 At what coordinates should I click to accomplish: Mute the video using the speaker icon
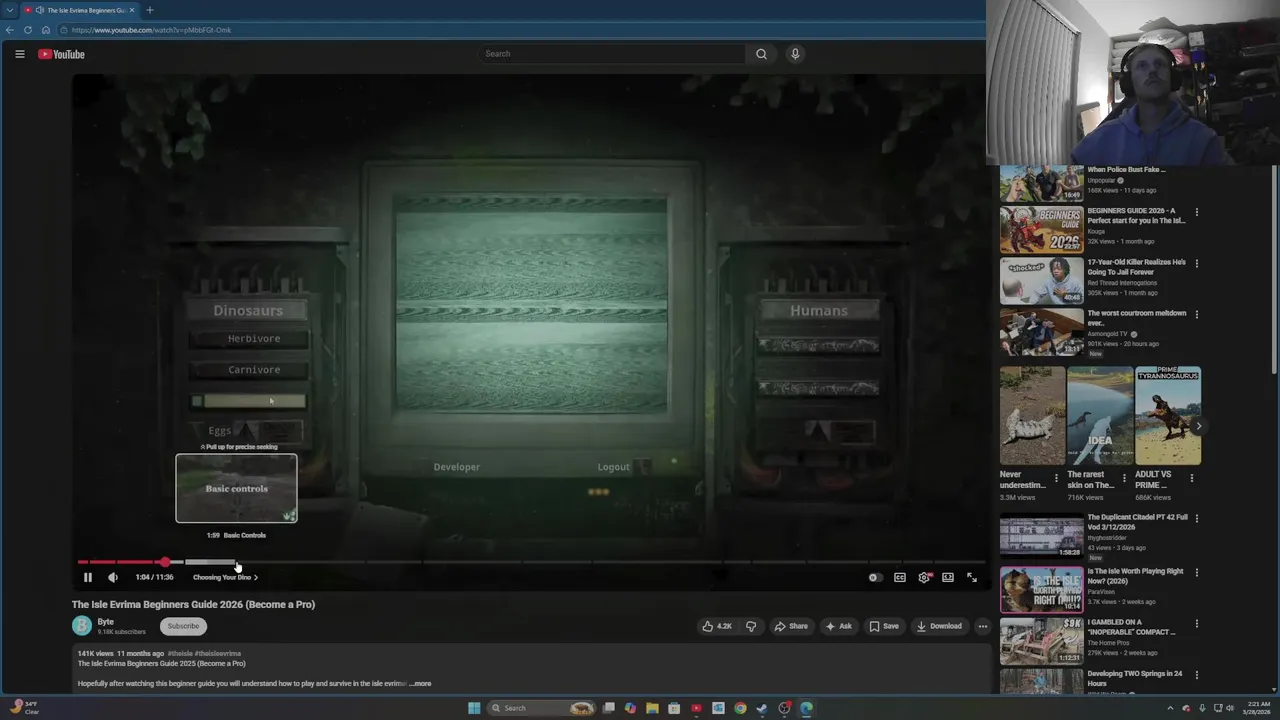(113, 577)
